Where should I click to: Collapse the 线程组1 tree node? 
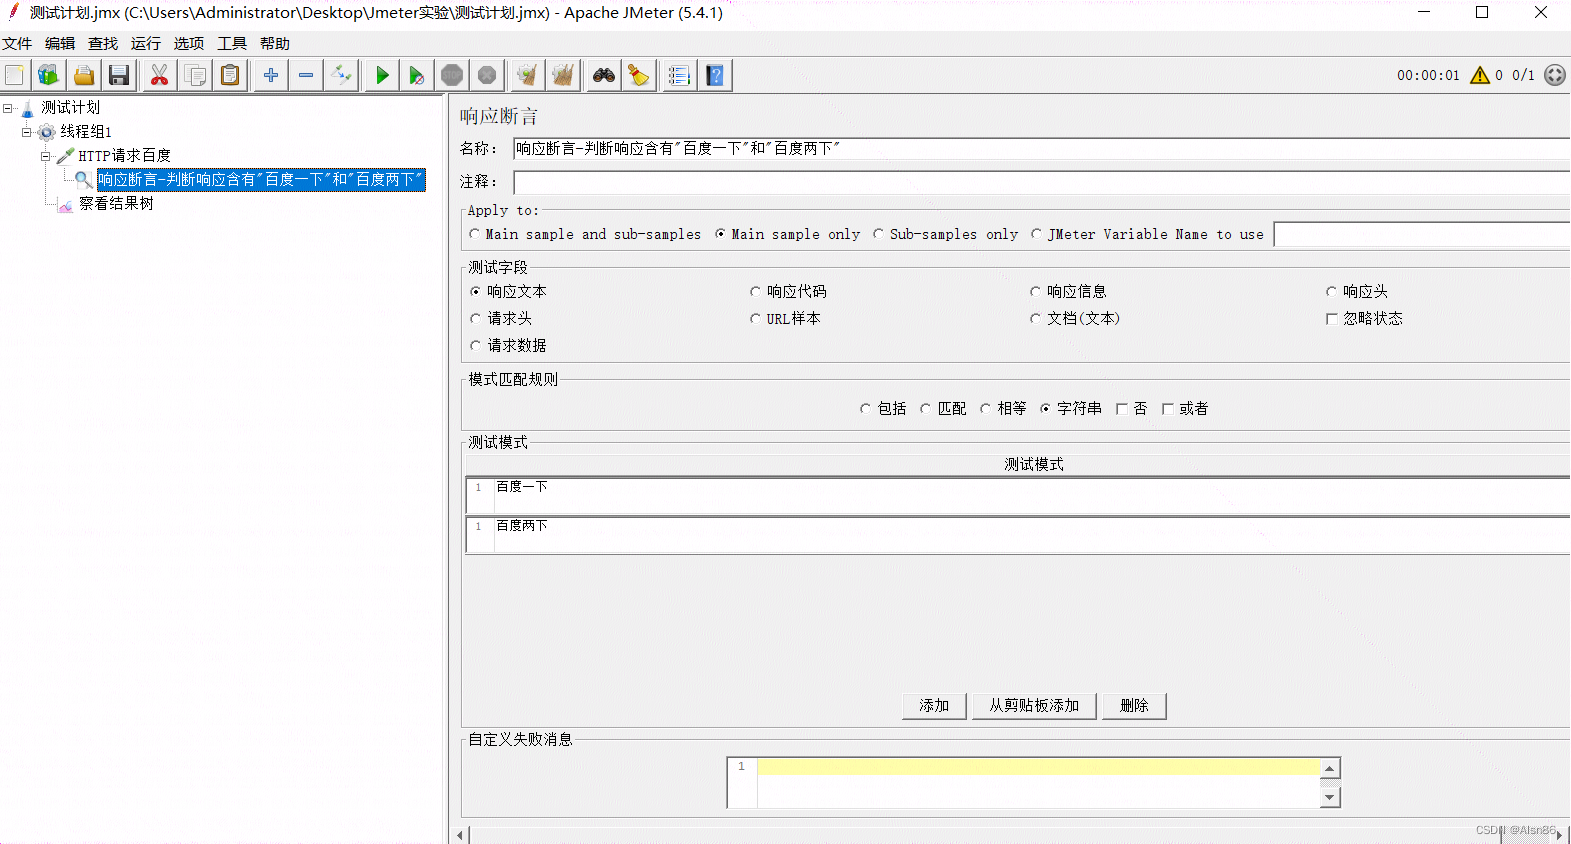(x=27, y=132)
